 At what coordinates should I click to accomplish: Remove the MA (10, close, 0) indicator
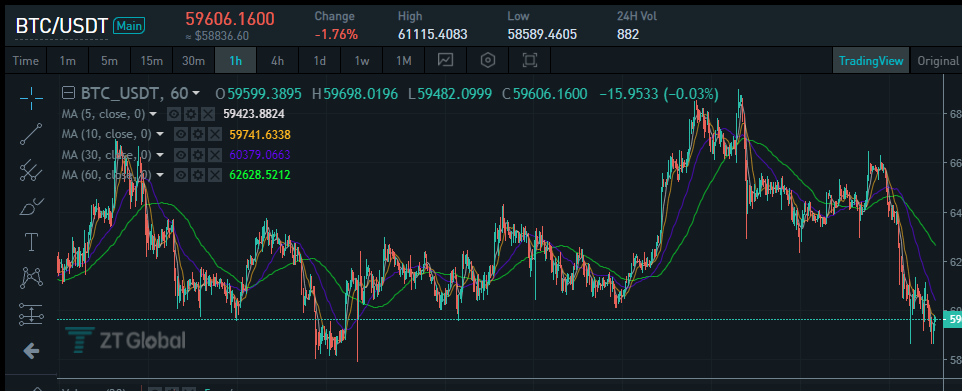(x=215, y=134)
